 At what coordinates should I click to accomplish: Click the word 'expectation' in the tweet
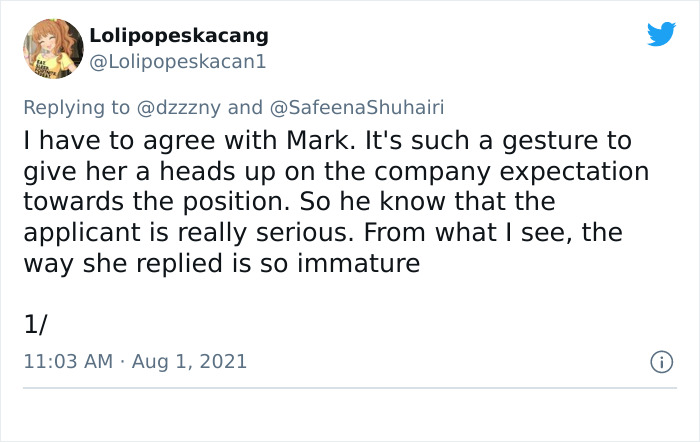pos(574,172)
